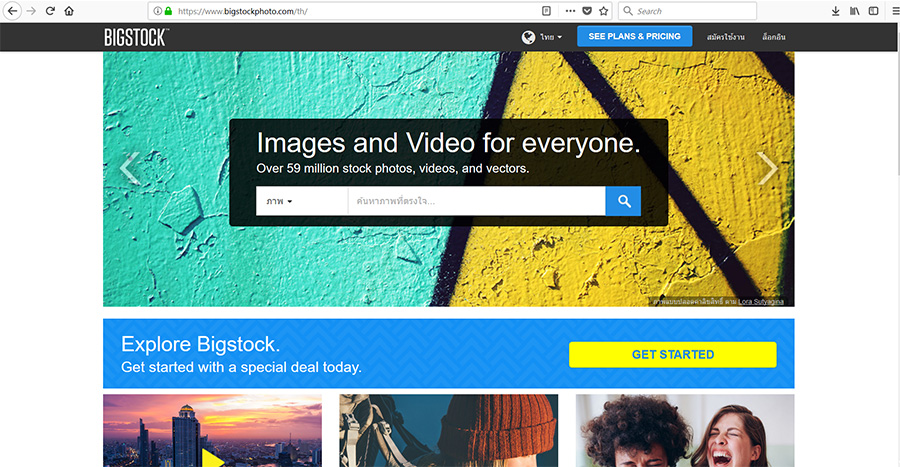View the green padlock security details
900x467 pixels.
click(x=168, y=11)
